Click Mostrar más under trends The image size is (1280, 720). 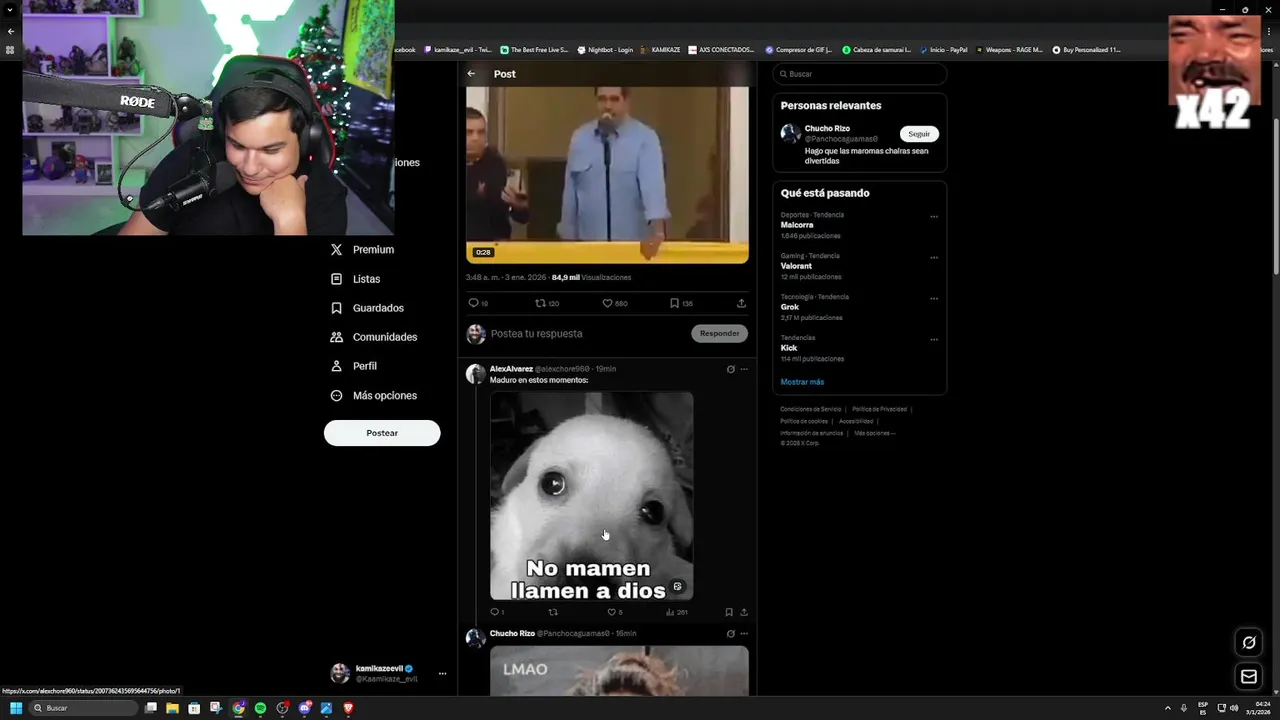point(802,382)
